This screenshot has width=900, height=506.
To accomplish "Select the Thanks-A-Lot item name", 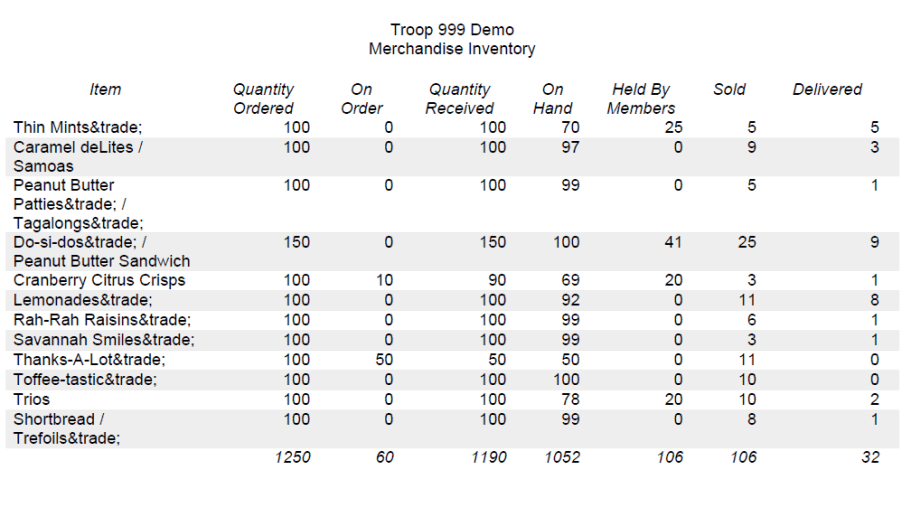I will (89, 360).
